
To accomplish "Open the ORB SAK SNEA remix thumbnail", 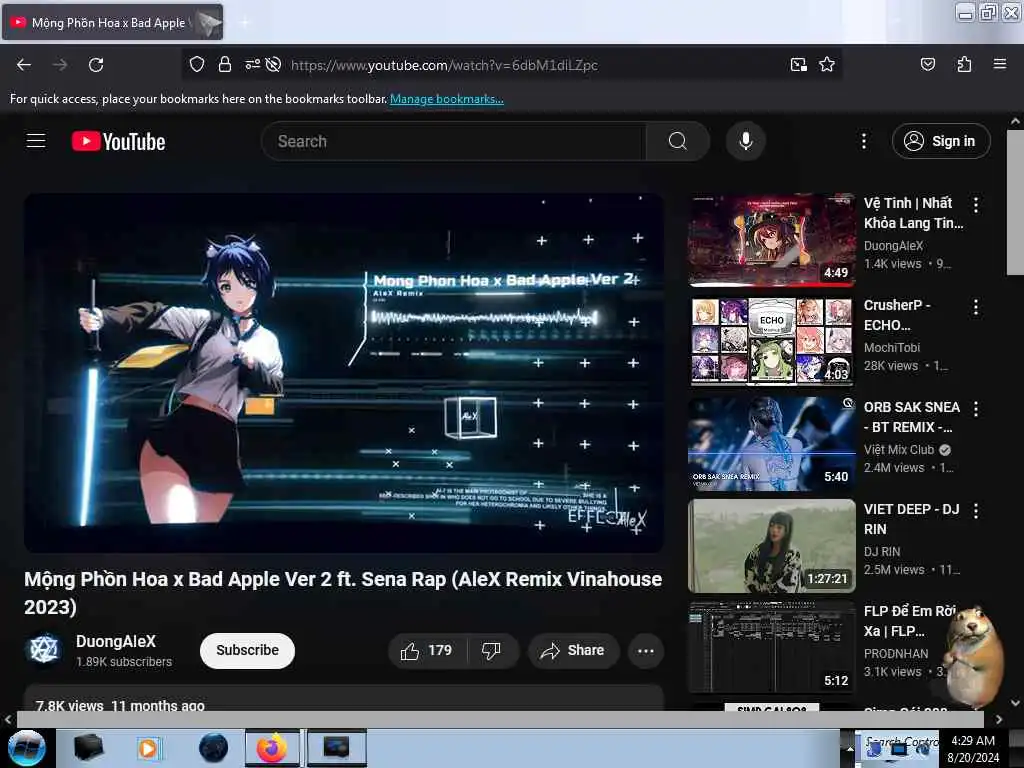I will click(x=771, y=443).
